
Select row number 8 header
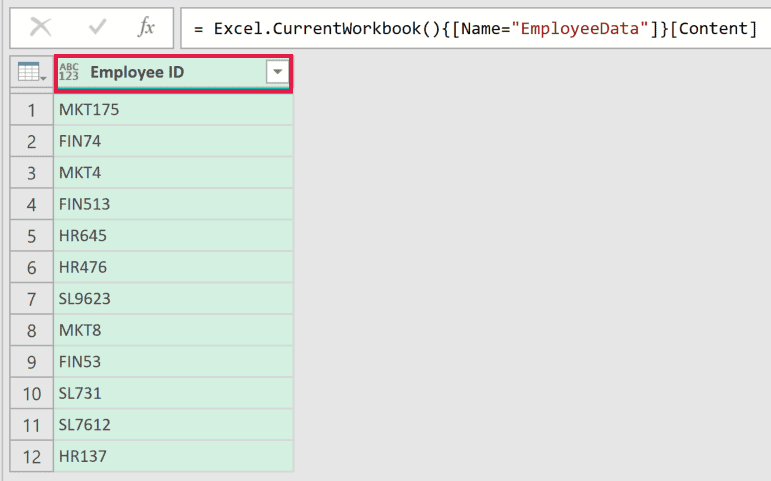[x=31, y=330]
